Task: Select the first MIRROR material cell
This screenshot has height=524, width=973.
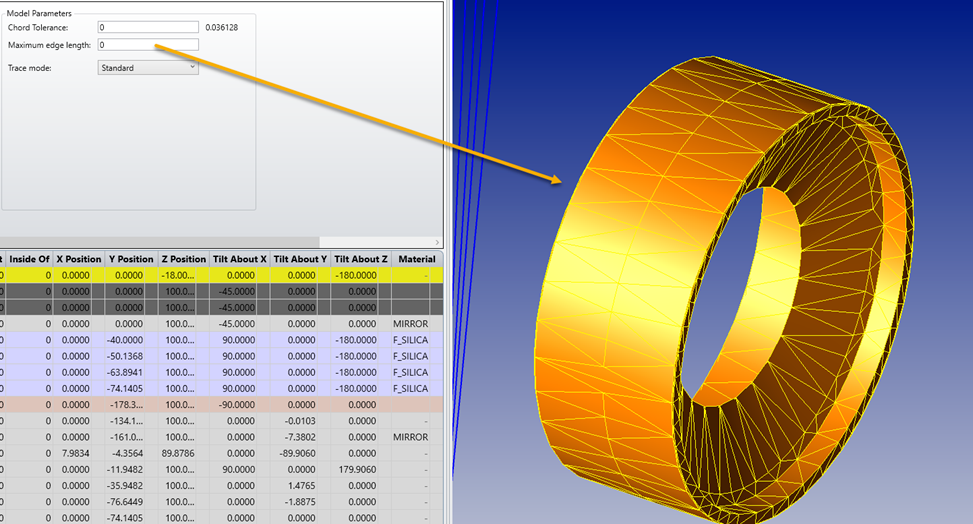Action: [411, 325]
